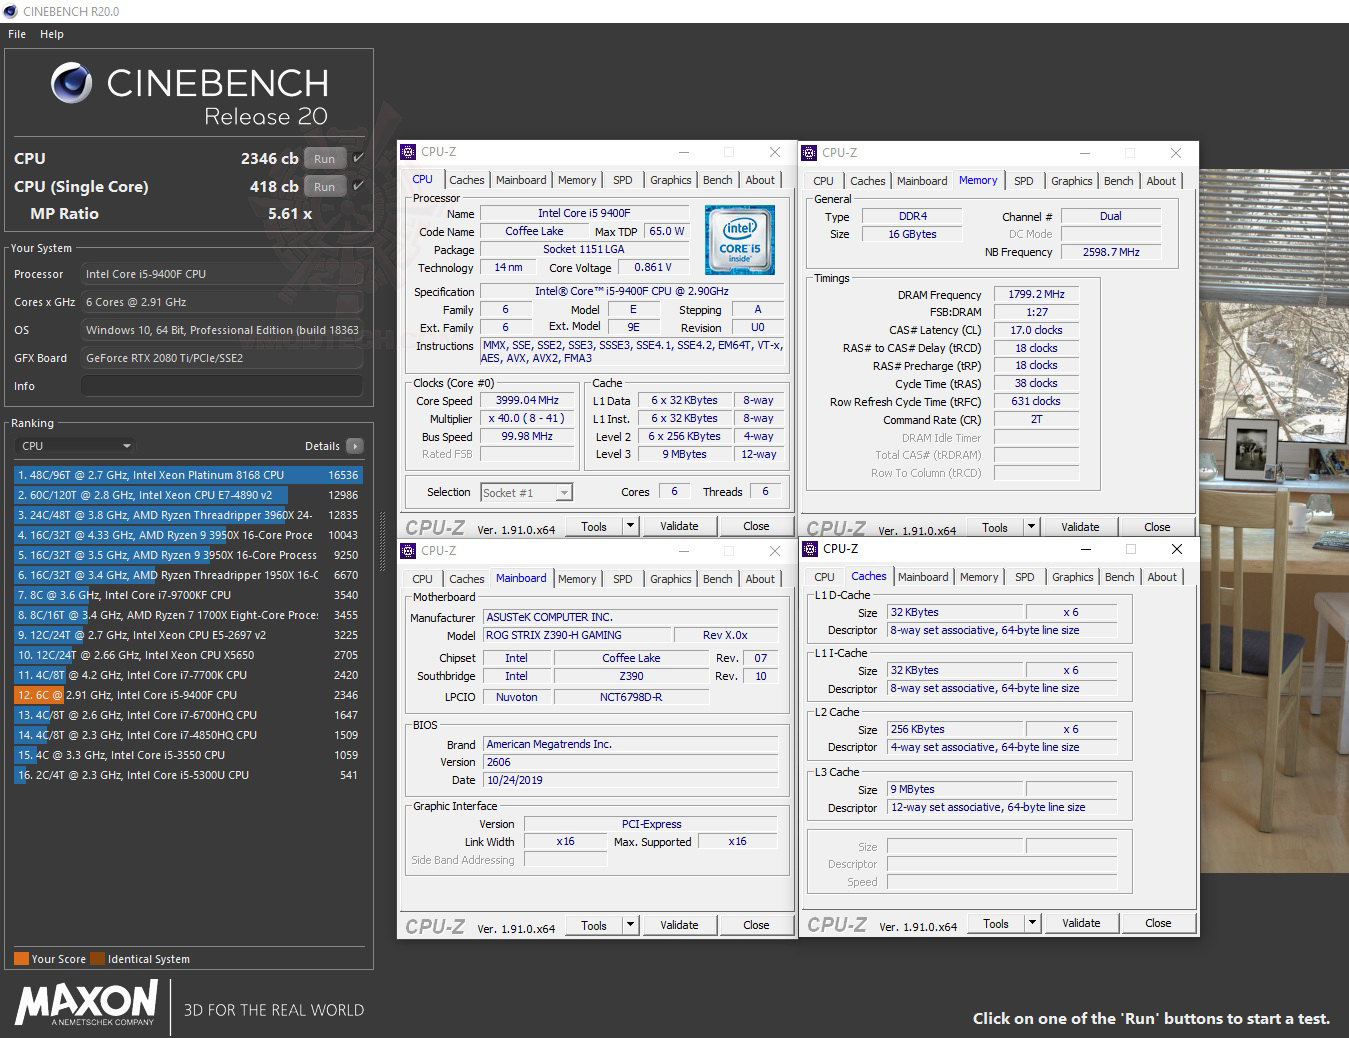The height and width of the screenshot is (1038, 1349).
Task: Open Tools dropdown arrow in Memory CPU-Z window
Action: coord(1031,527)
